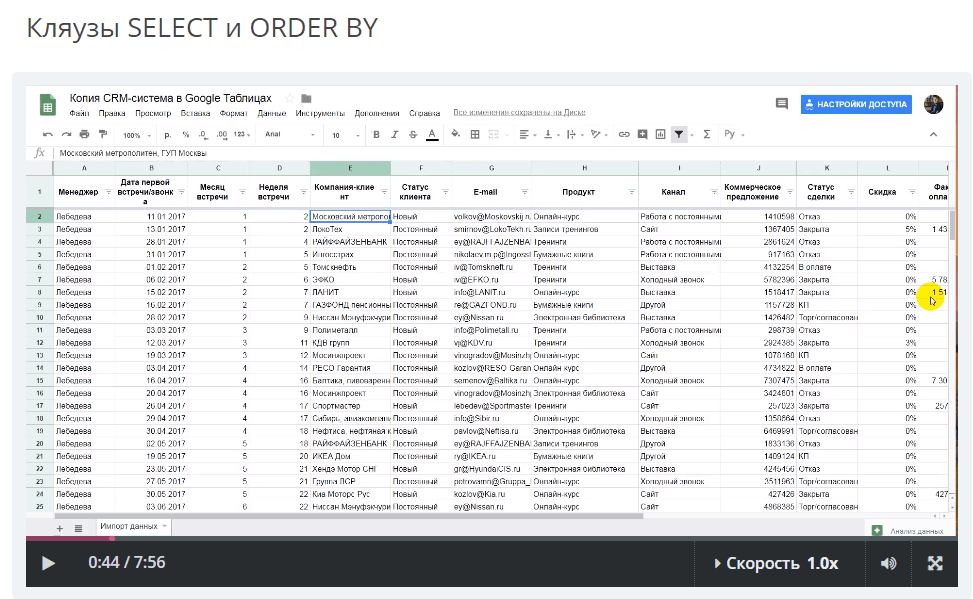Screen dimensions: 973x599
Task: Click the spreadsheet horizontal scrollbar
Action: (x=349, y=515)
